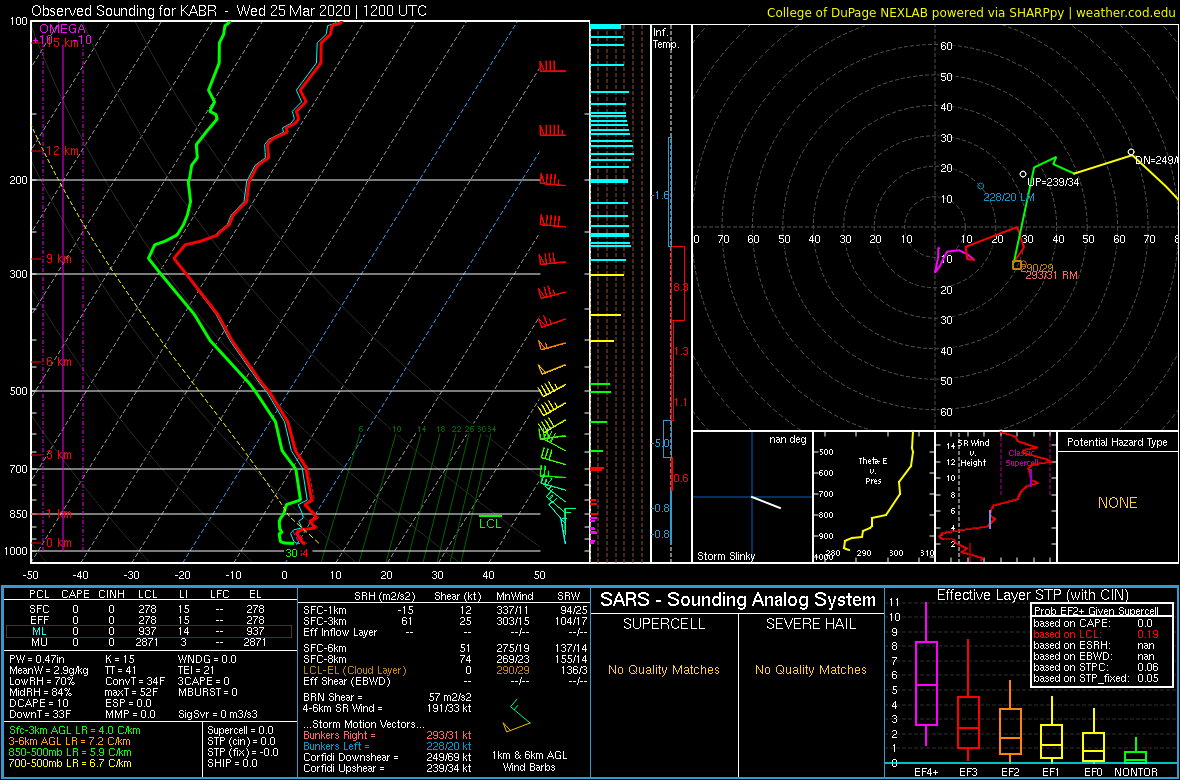Screen dimensions: 1180x780
Task: Click the '3-6km AGL LR = 7.2 C/km' line
Action: coord(71,742)
